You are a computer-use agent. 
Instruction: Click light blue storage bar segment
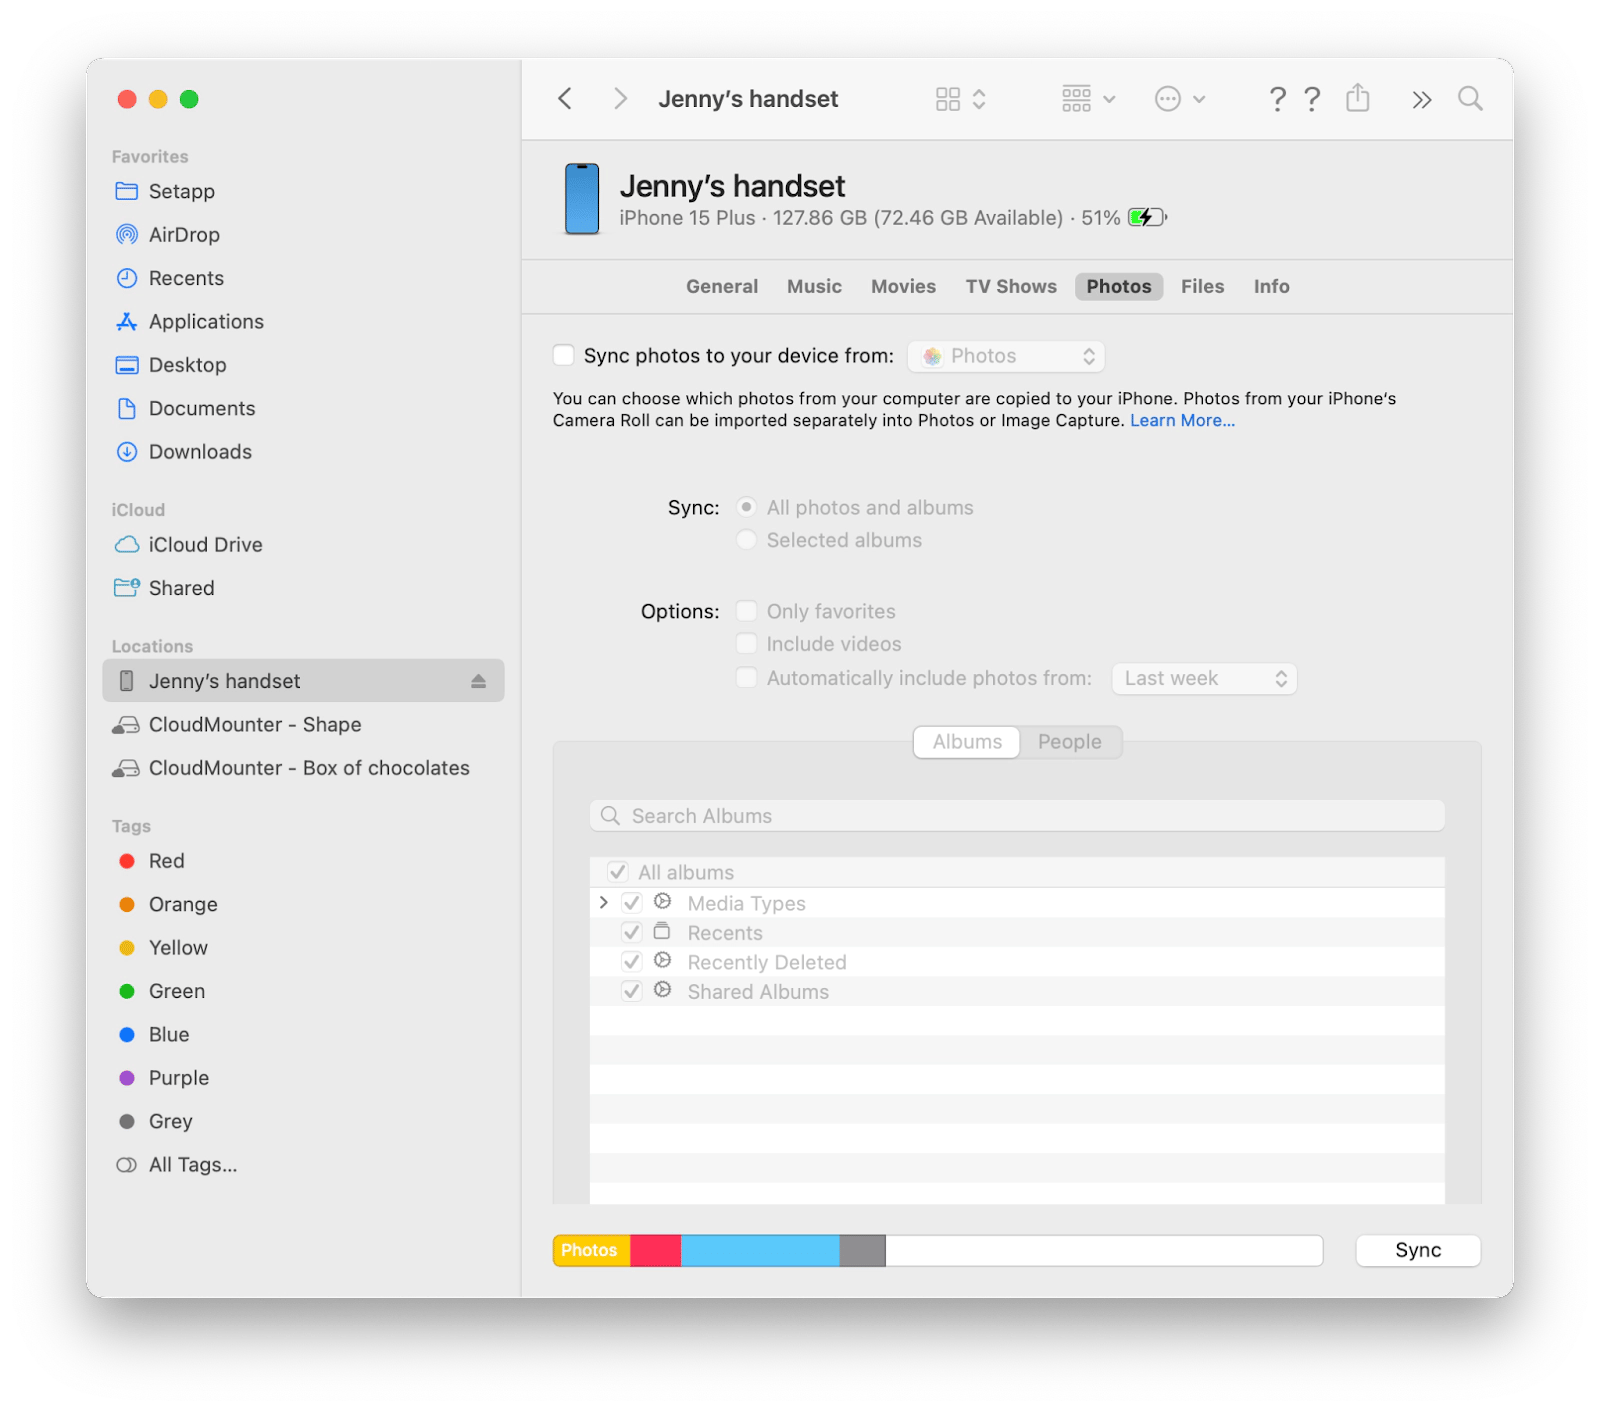[760, 1250]
